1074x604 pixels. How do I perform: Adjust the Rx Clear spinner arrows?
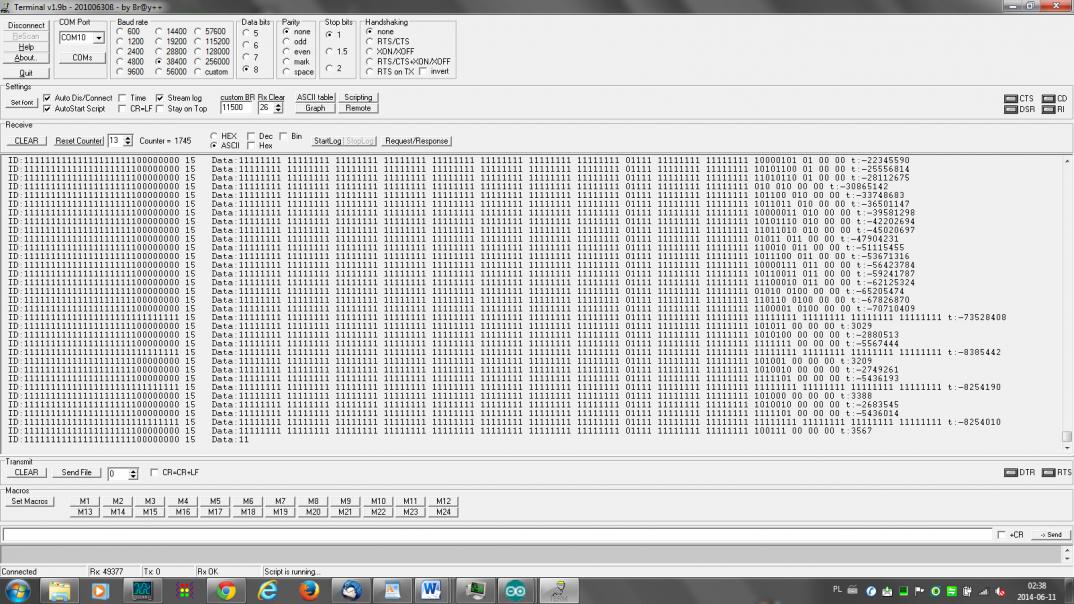click(278, 108)
